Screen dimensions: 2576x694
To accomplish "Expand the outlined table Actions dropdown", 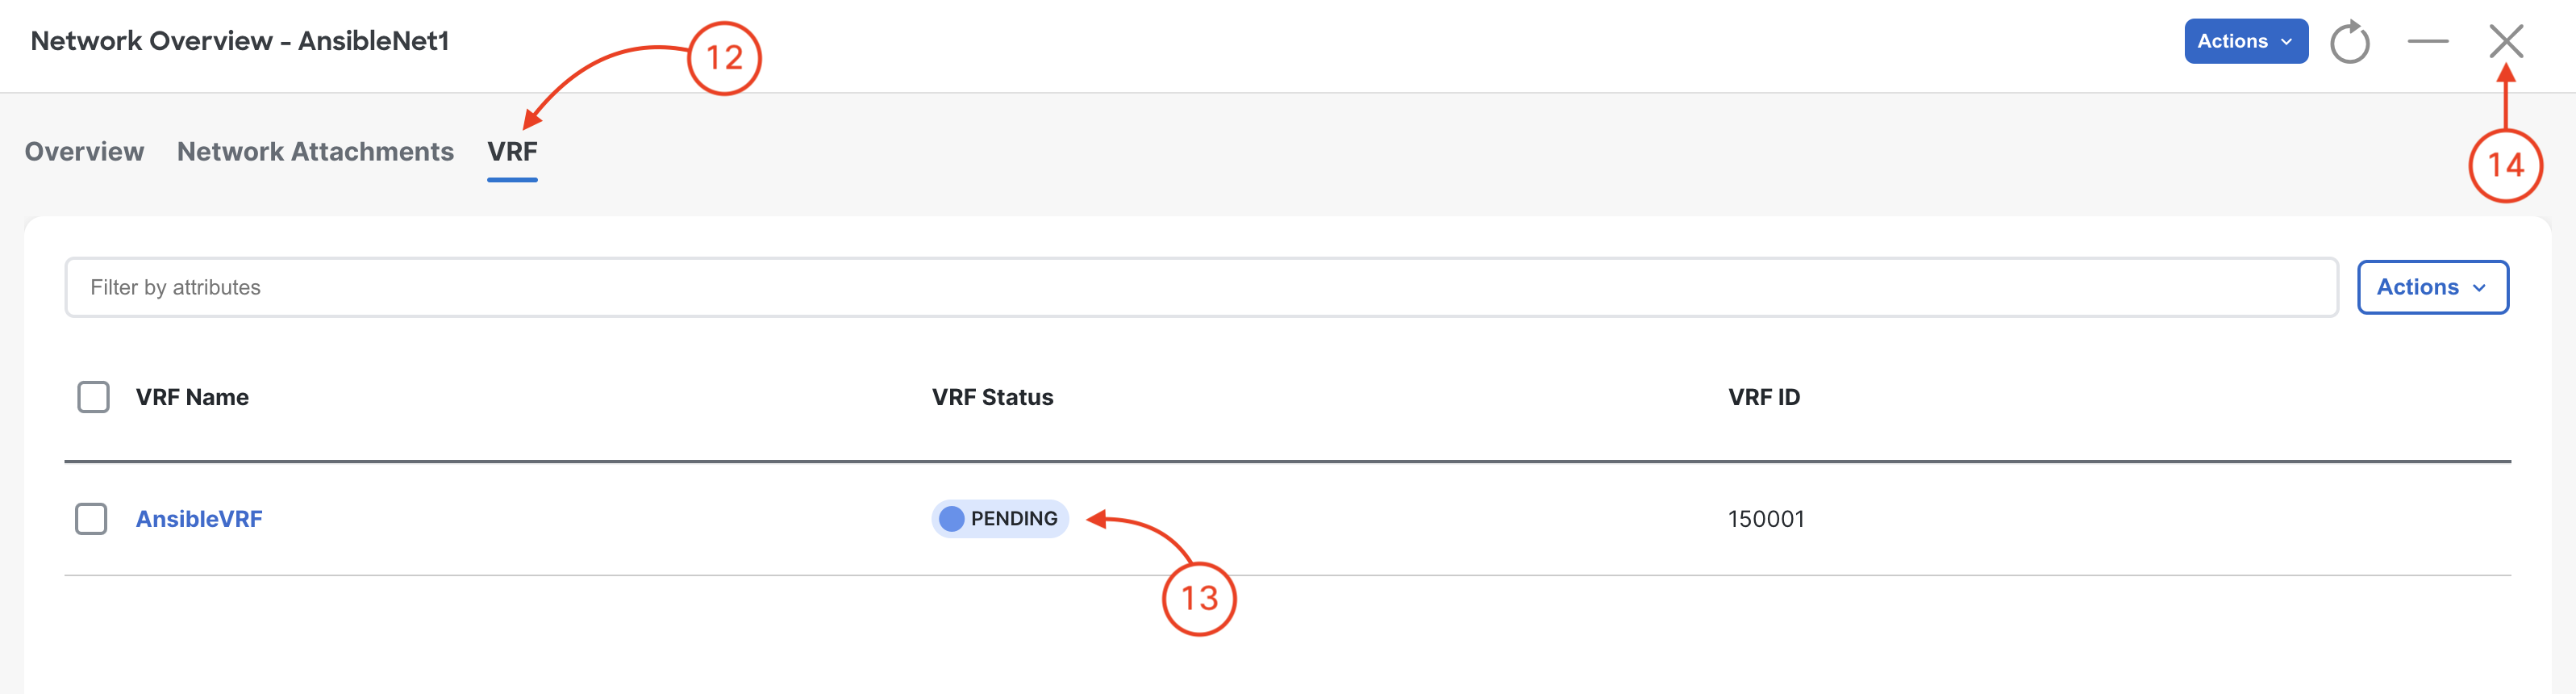I will coord(2432,287).
